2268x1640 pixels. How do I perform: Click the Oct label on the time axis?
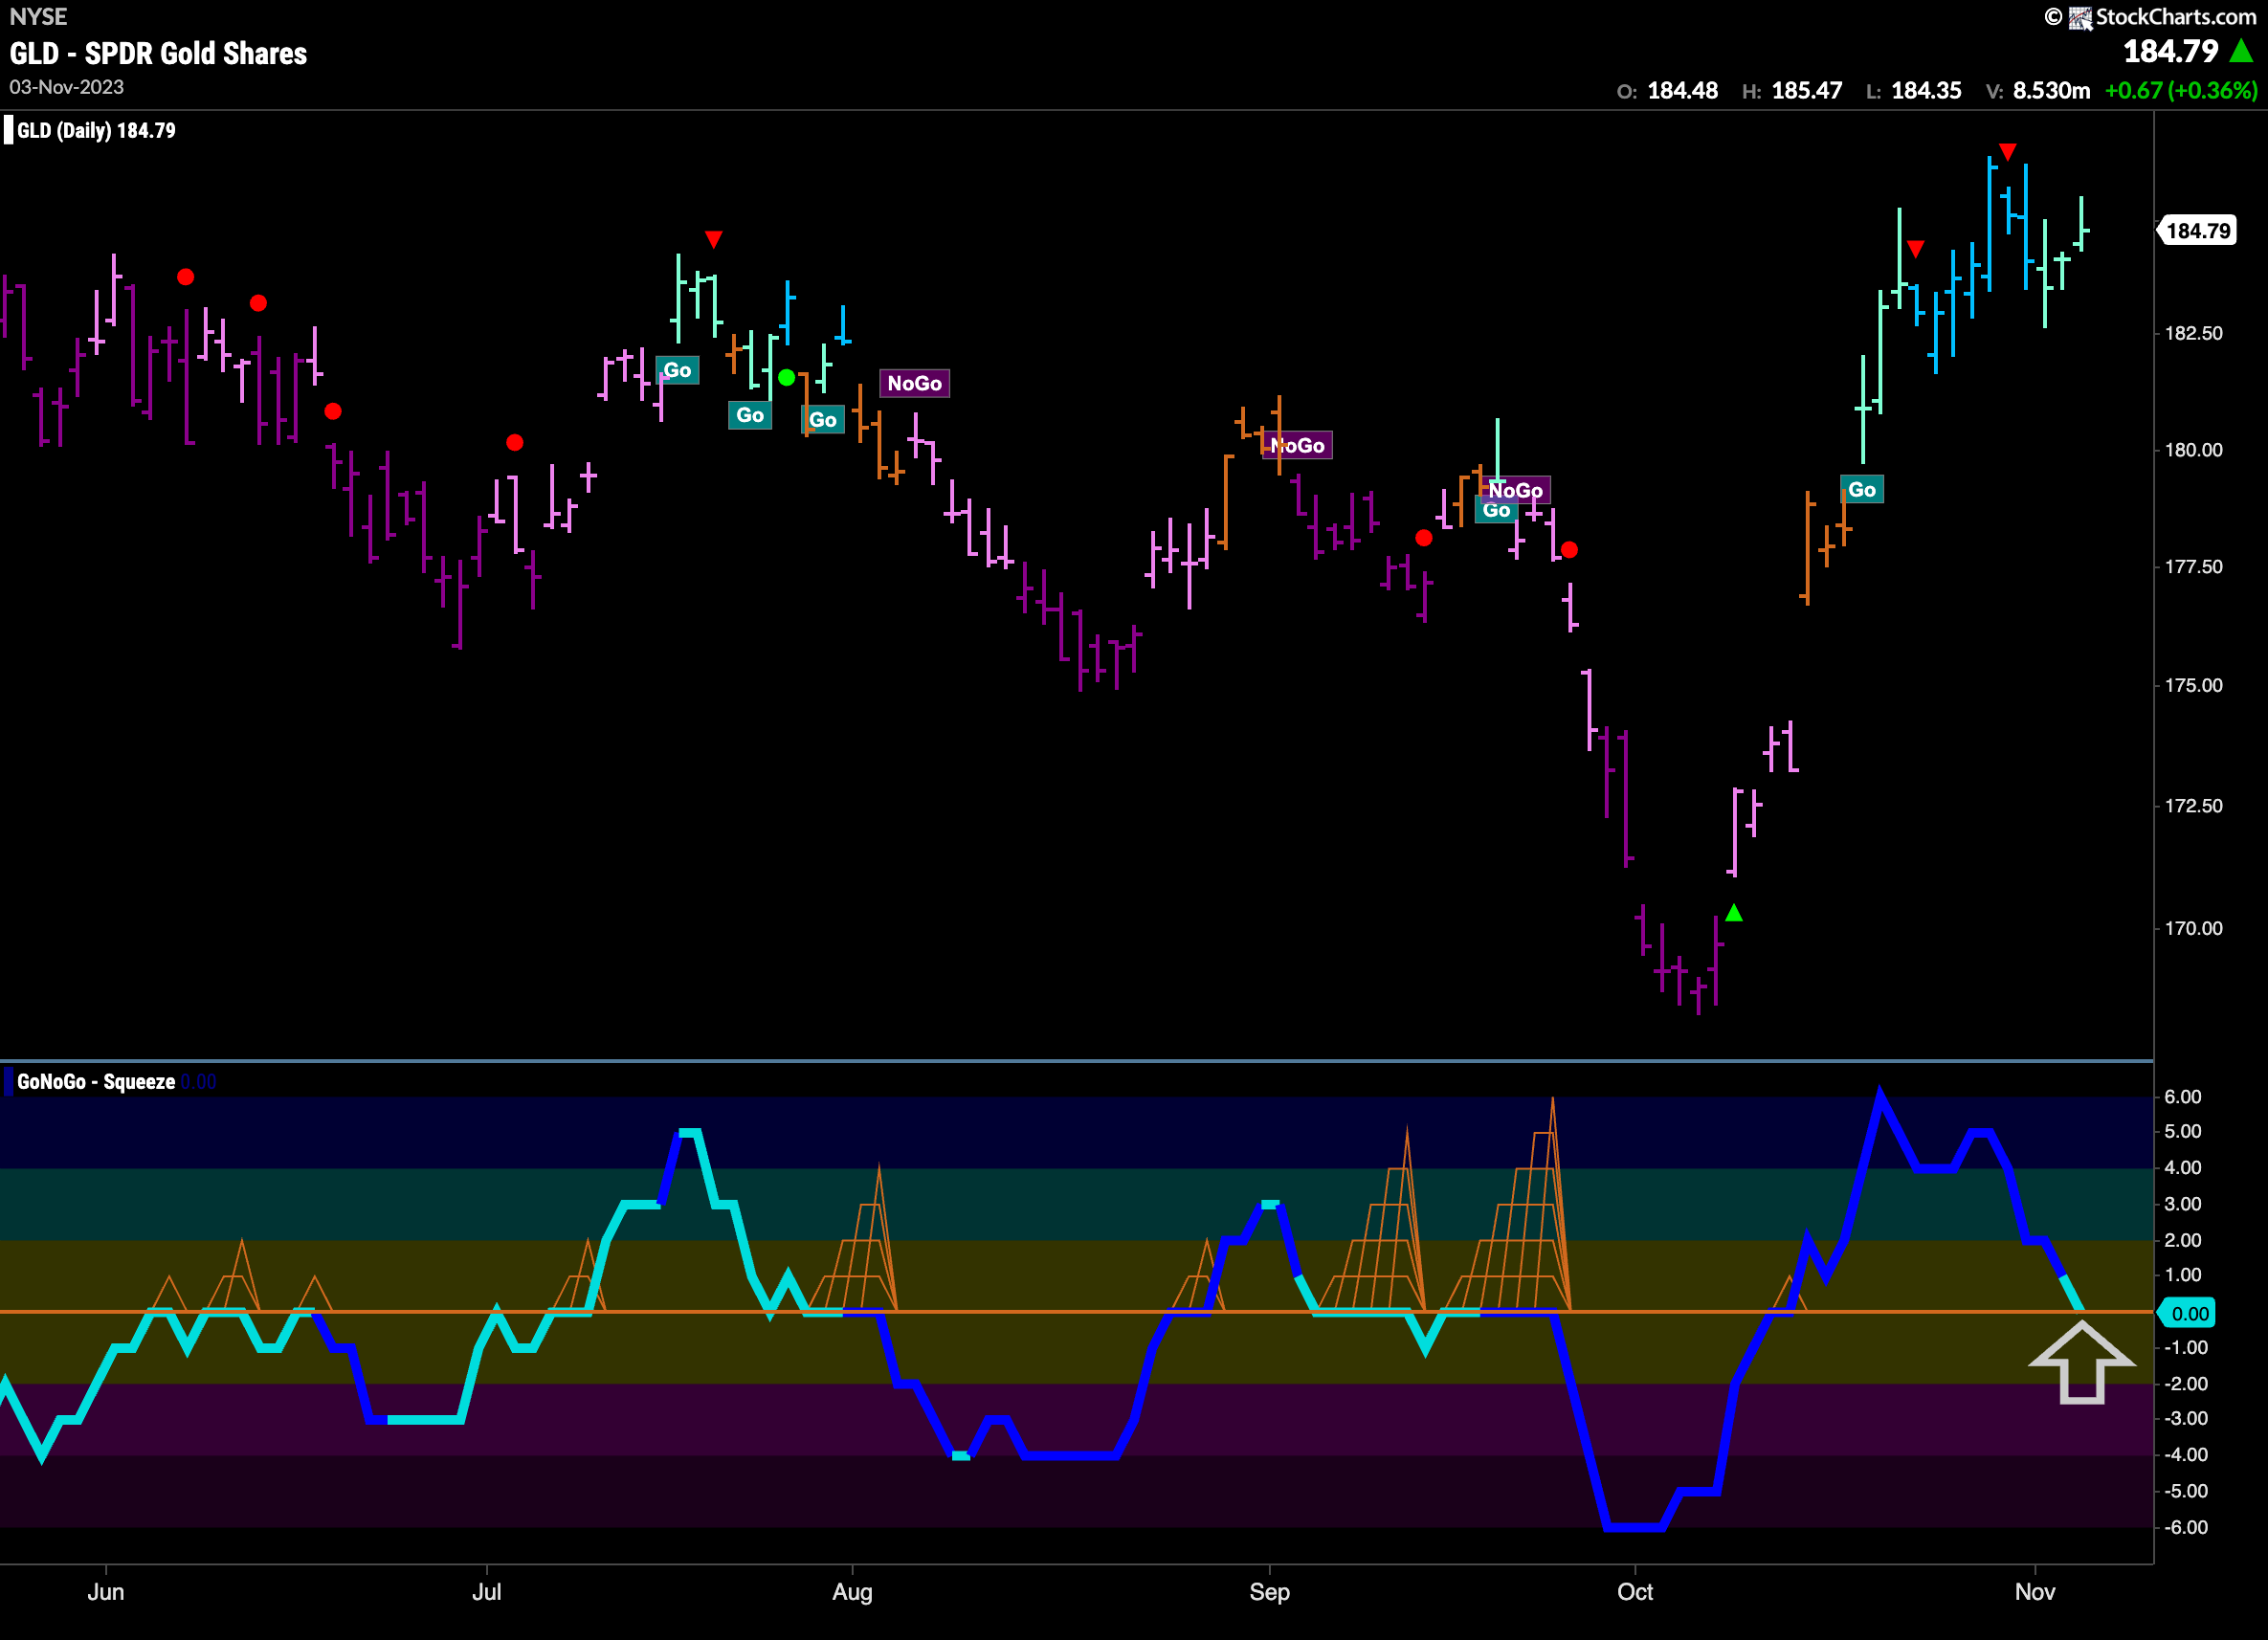(1635, 1592)
